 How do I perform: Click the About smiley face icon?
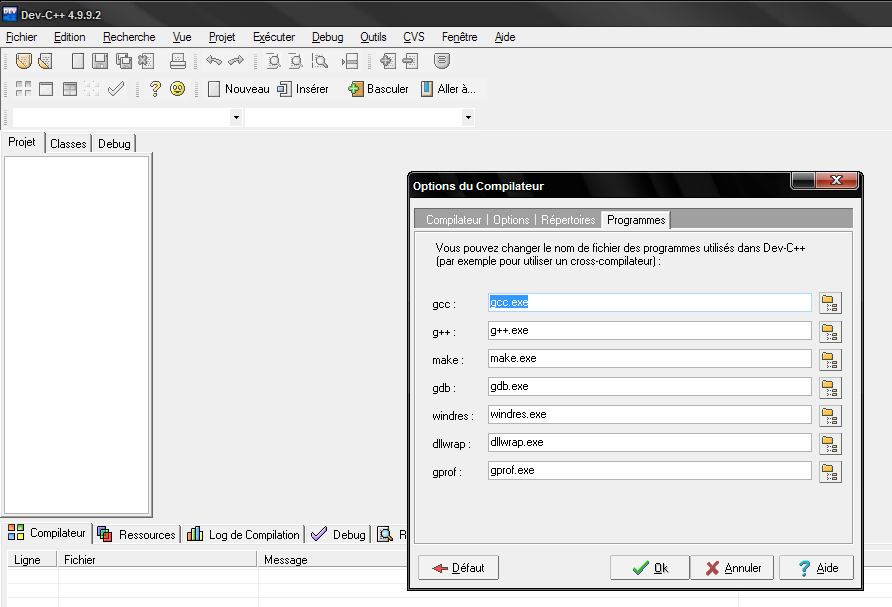click(x=177, y=89)
